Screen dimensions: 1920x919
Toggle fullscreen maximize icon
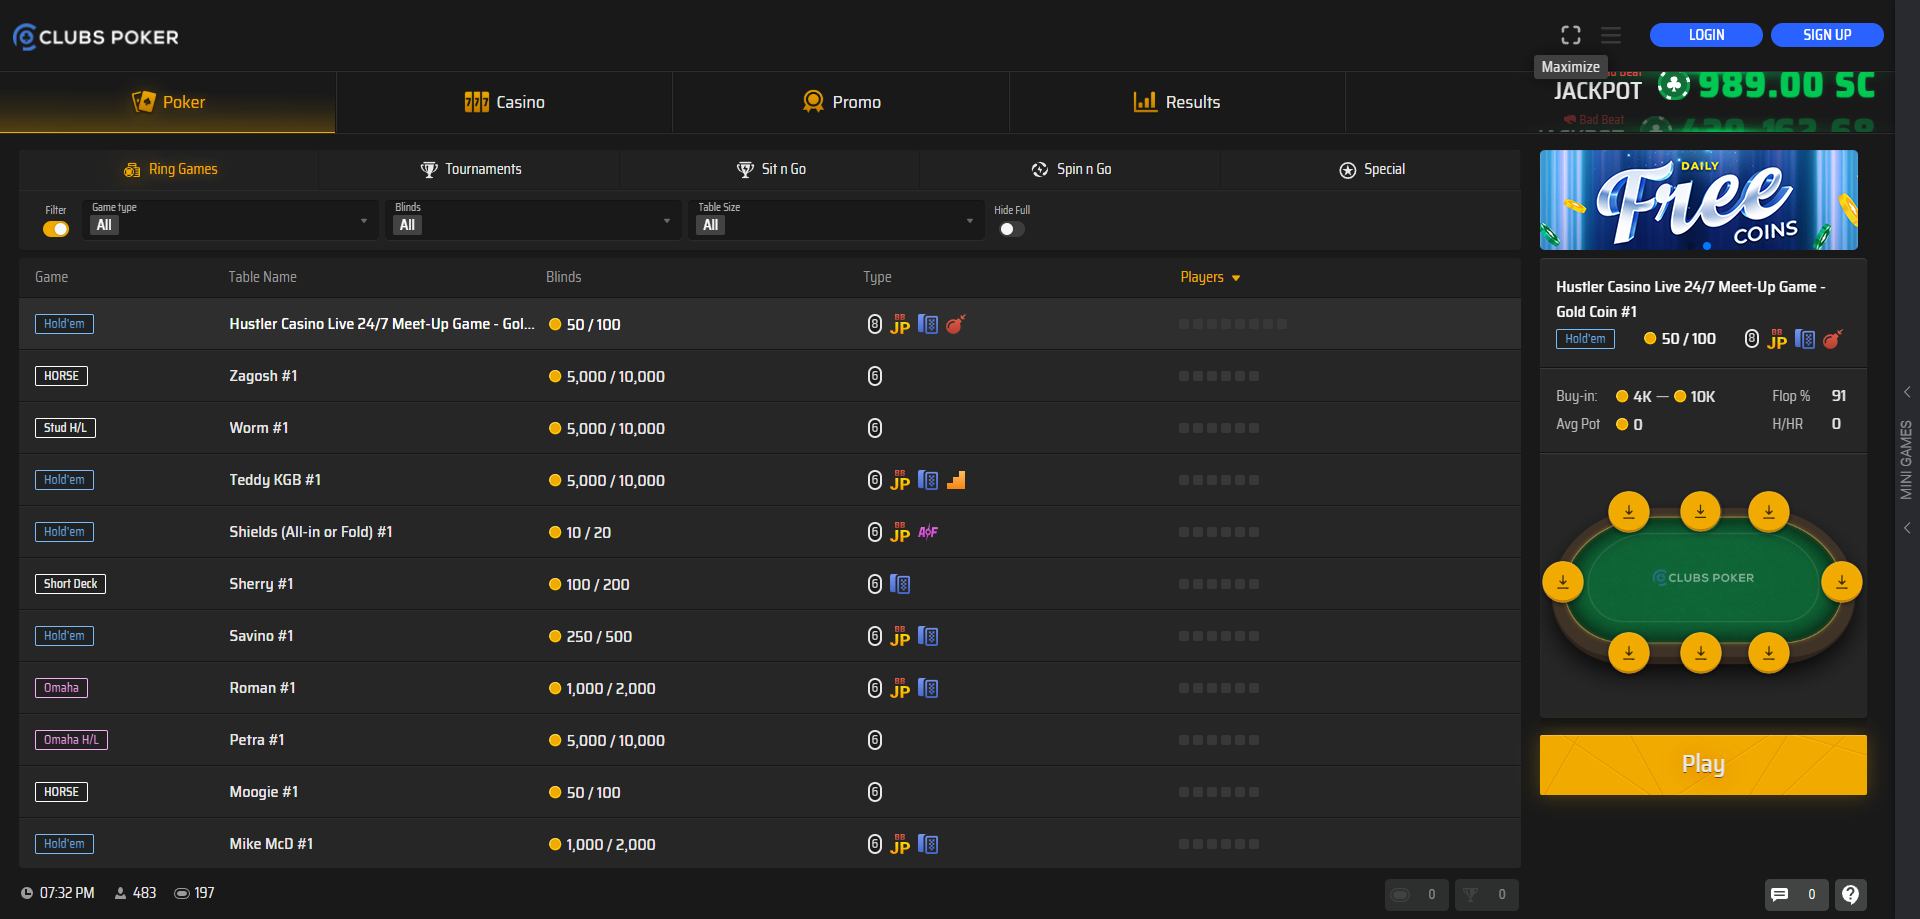(x=1571, y=35)
